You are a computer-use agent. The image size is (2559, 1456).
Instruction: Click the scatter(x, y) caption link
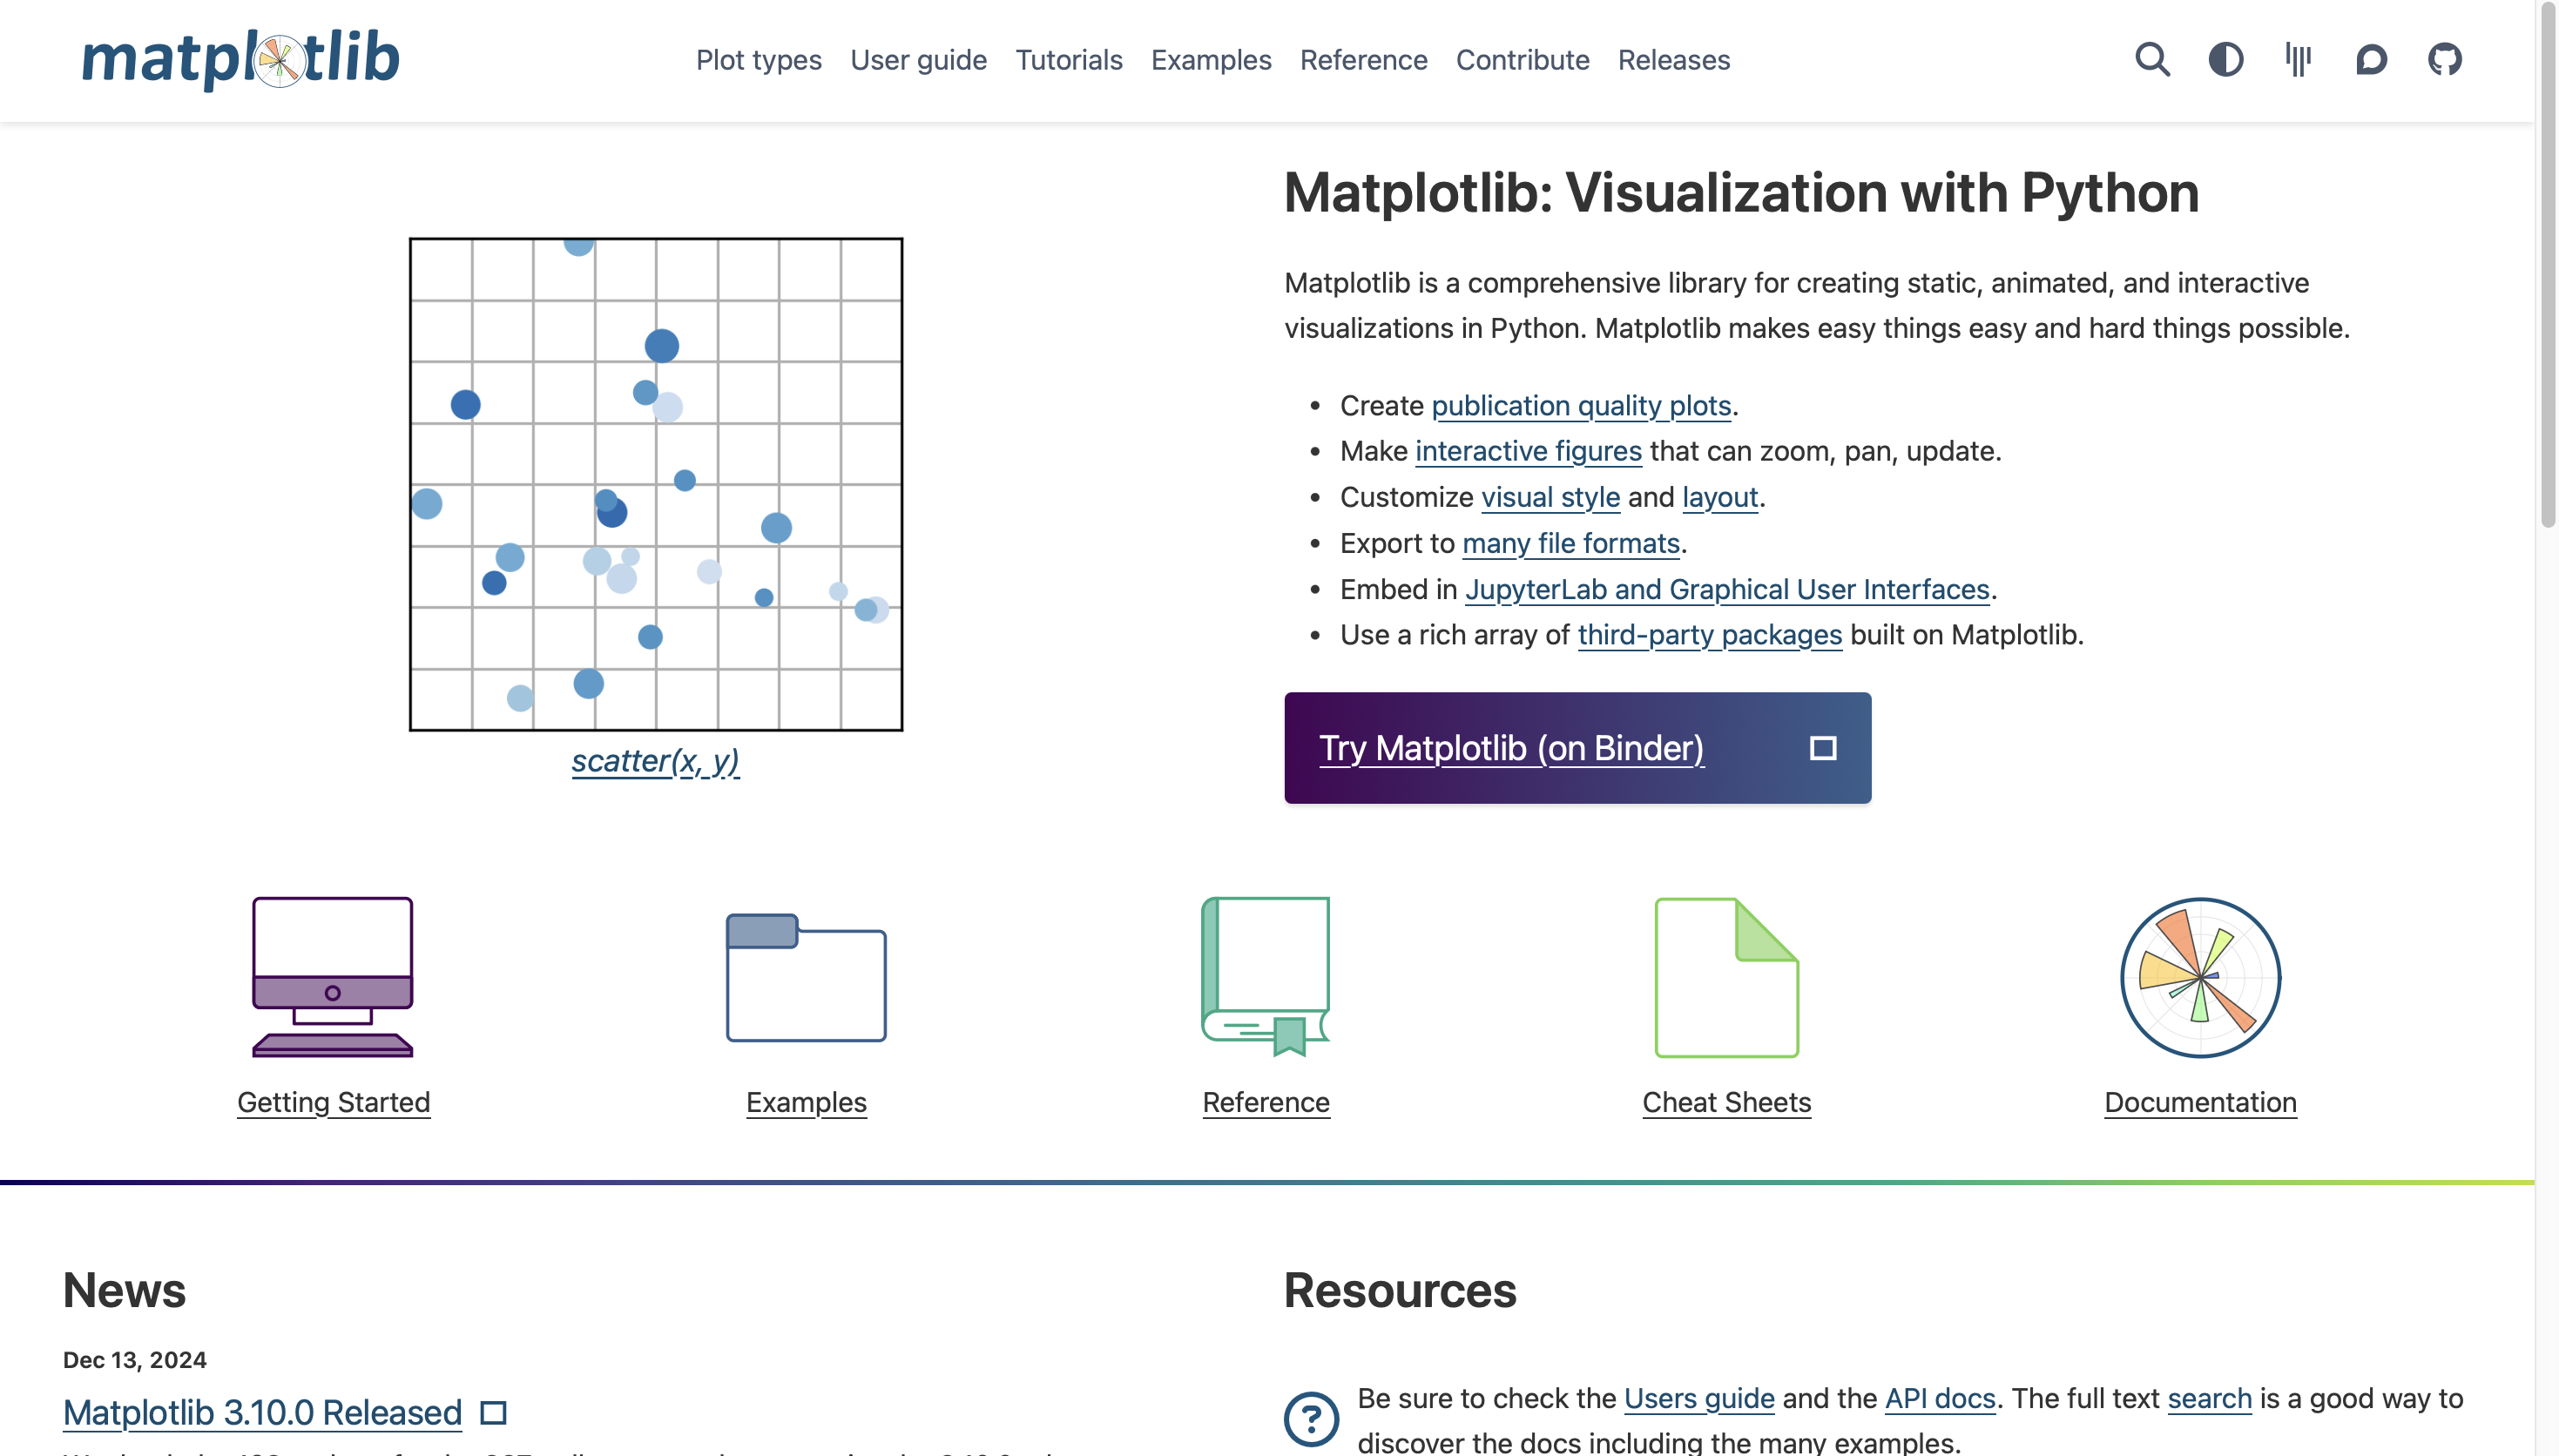pyautogui.click(x=655, y=761)
